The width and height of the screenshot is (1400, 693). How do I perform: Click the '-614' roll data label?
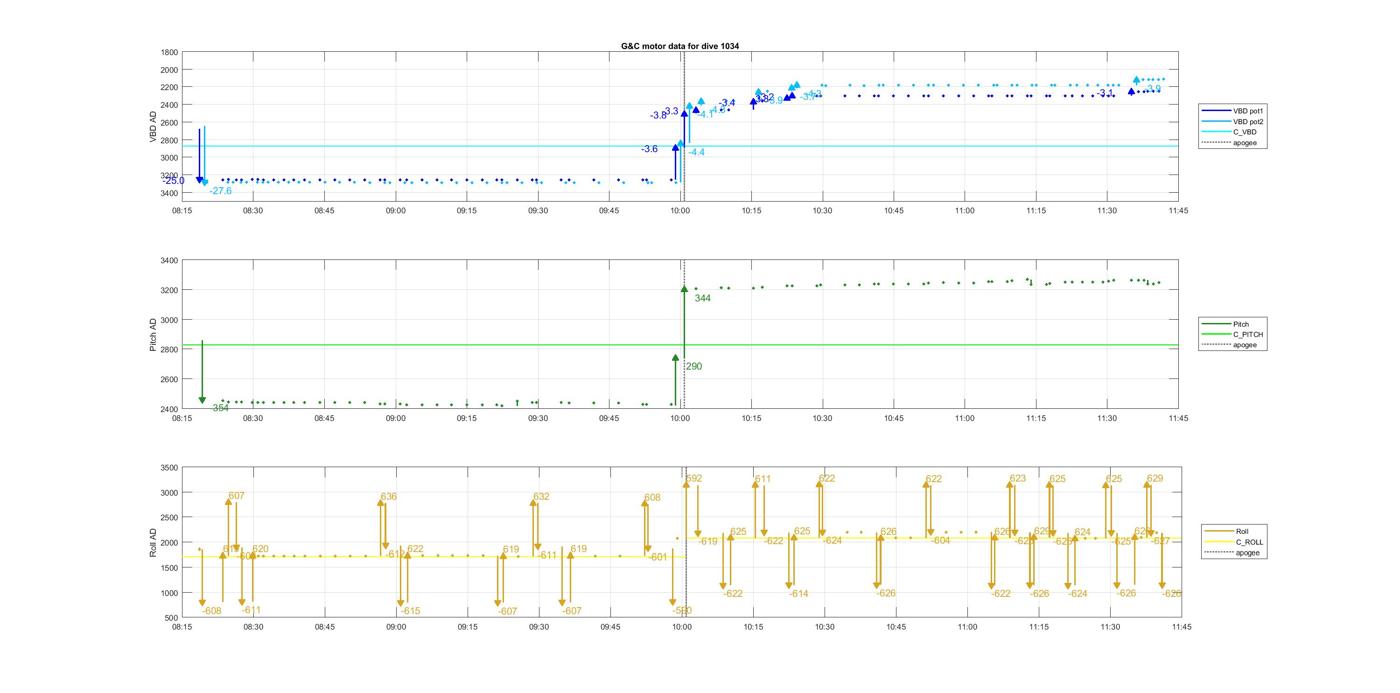pos(798,594)
